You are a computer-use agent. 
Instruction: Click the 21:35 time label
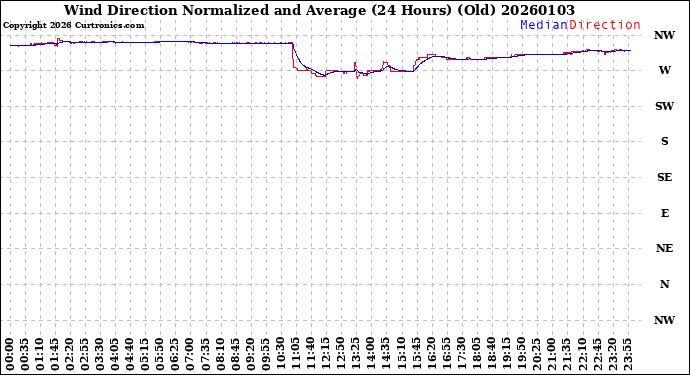(x=566, y=354)
